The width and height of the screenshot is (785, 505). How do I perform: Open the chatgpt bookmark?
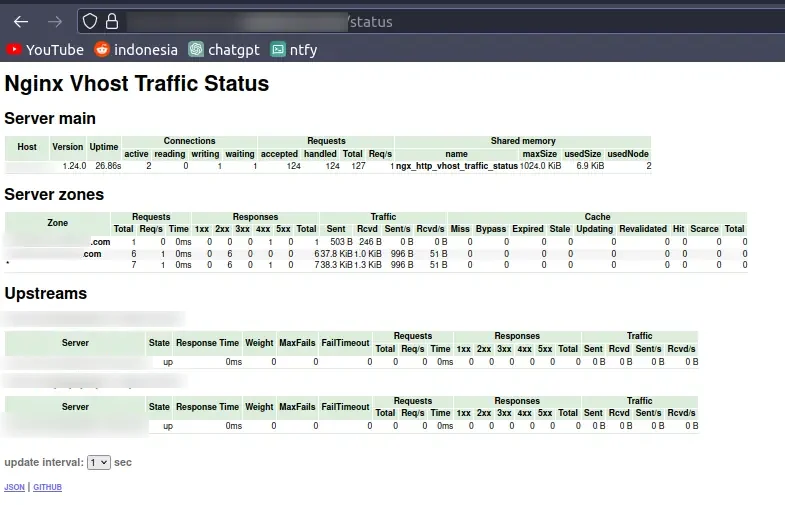(224, 50)
